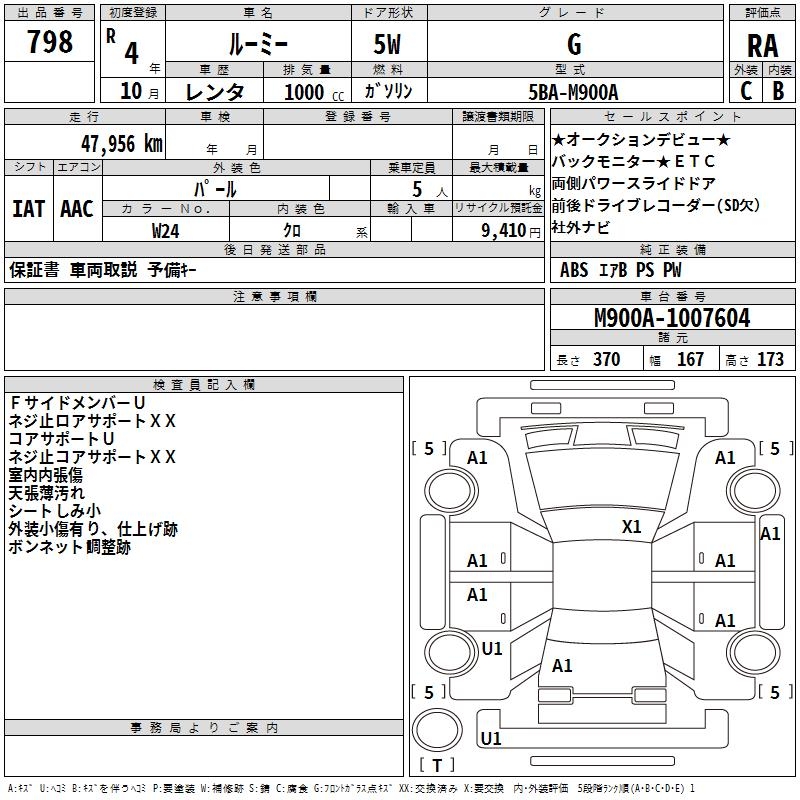The height and width of the screenshot is (800, 800).
Task: Click the 注意事項欄 header
Action: pos(274,296)
